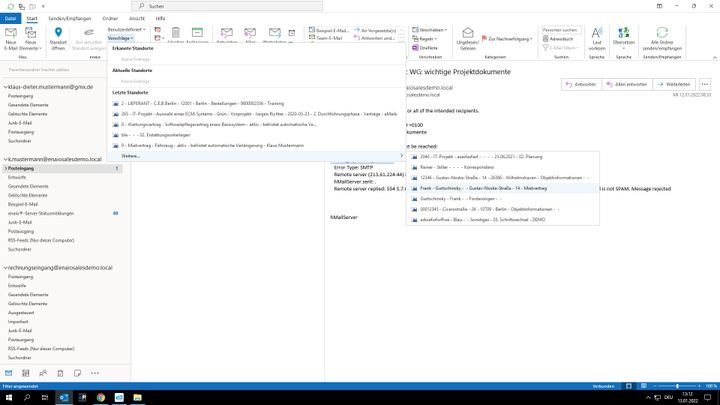This screenshot has width=720, height=405.
Task: Collapse the klaus-dieter.mustermann@gmx.de account
Action: [5, 87]
